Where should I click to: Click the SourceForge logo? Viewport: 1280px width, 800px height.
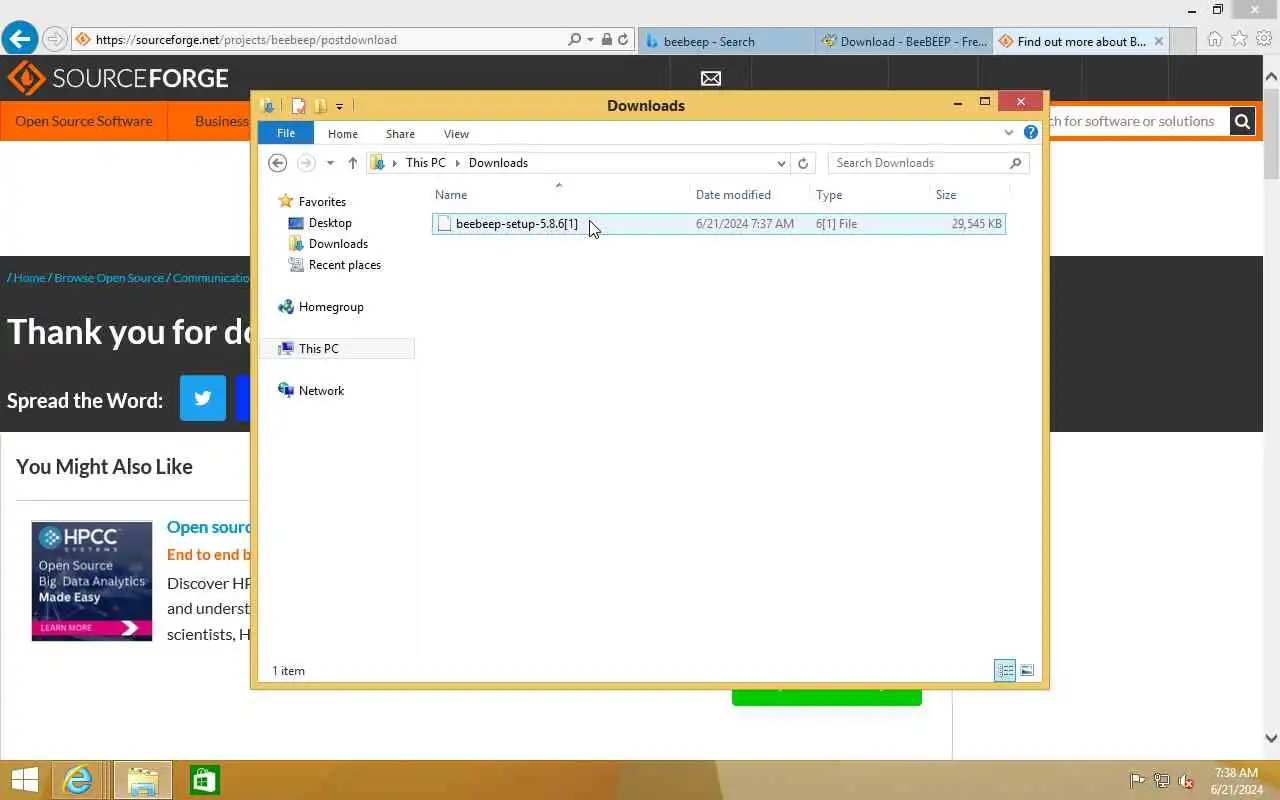(118, 78)
